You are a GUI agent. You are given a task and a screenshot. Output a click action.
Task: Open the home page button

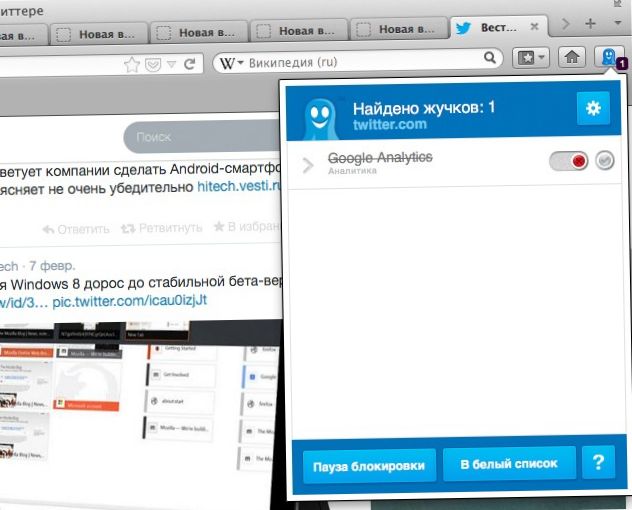(572, 58)
